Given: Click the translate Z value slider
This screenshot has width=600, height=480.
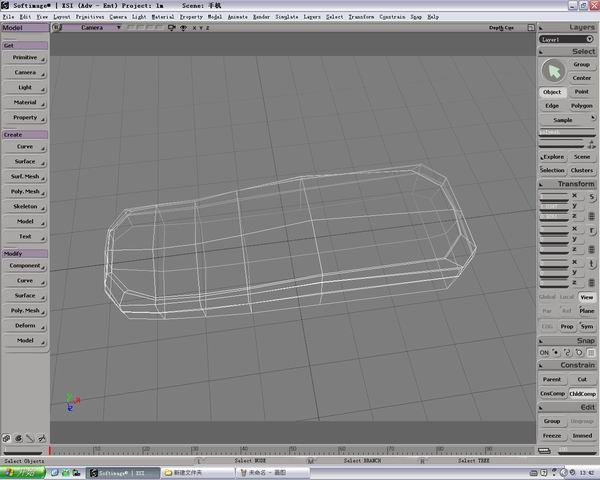Looking at the screenshot, I should 554,283.
